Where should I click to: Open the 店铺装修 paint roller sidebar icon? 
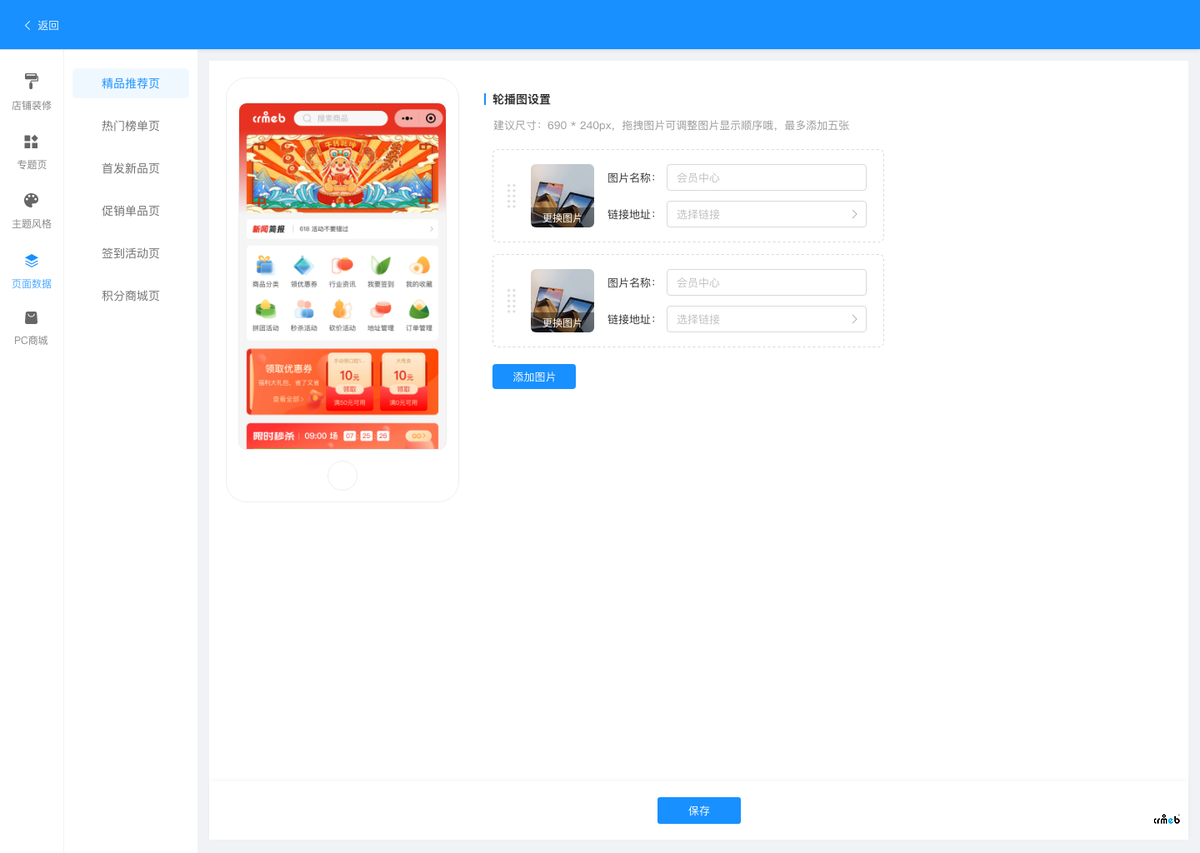click(31, 82)
